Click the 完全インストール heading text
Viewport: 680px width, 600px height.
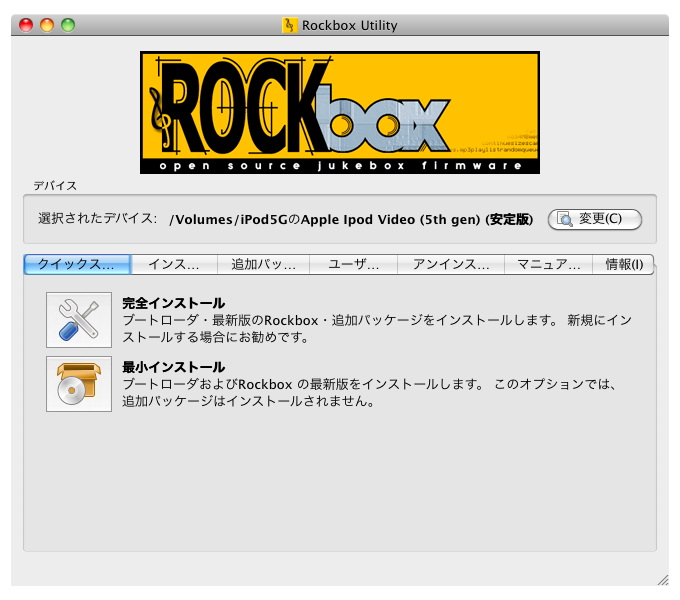pyautogui.click(x=173, y=302)
